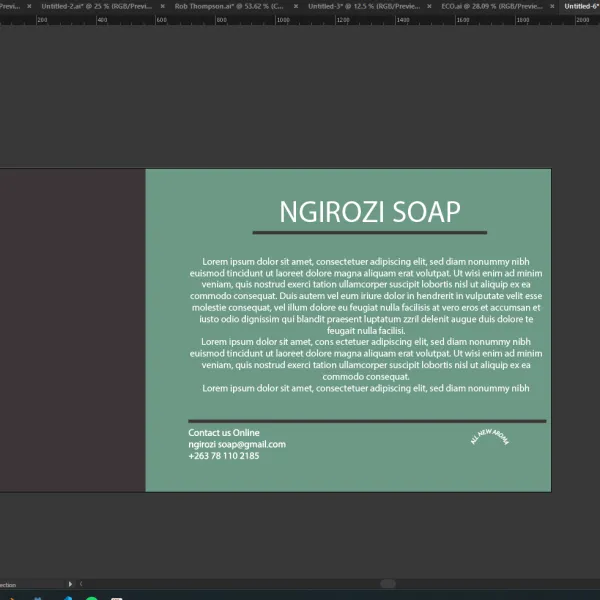The width and height of the screenshot is (600, 600).
Task: Select the curved ALL NEW AROMA text
Action: pos(489,437)
